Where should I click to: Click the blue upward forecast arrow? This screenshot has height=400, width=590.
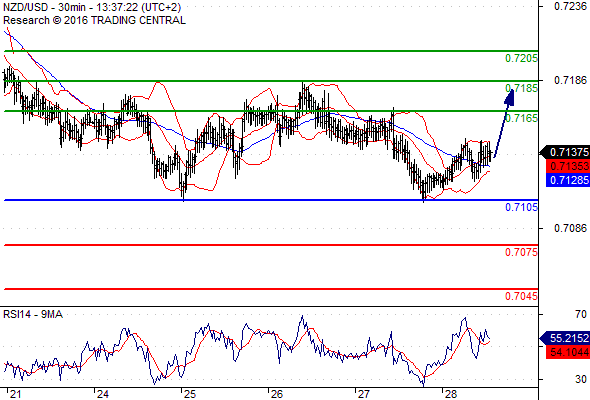click(504, 123)
